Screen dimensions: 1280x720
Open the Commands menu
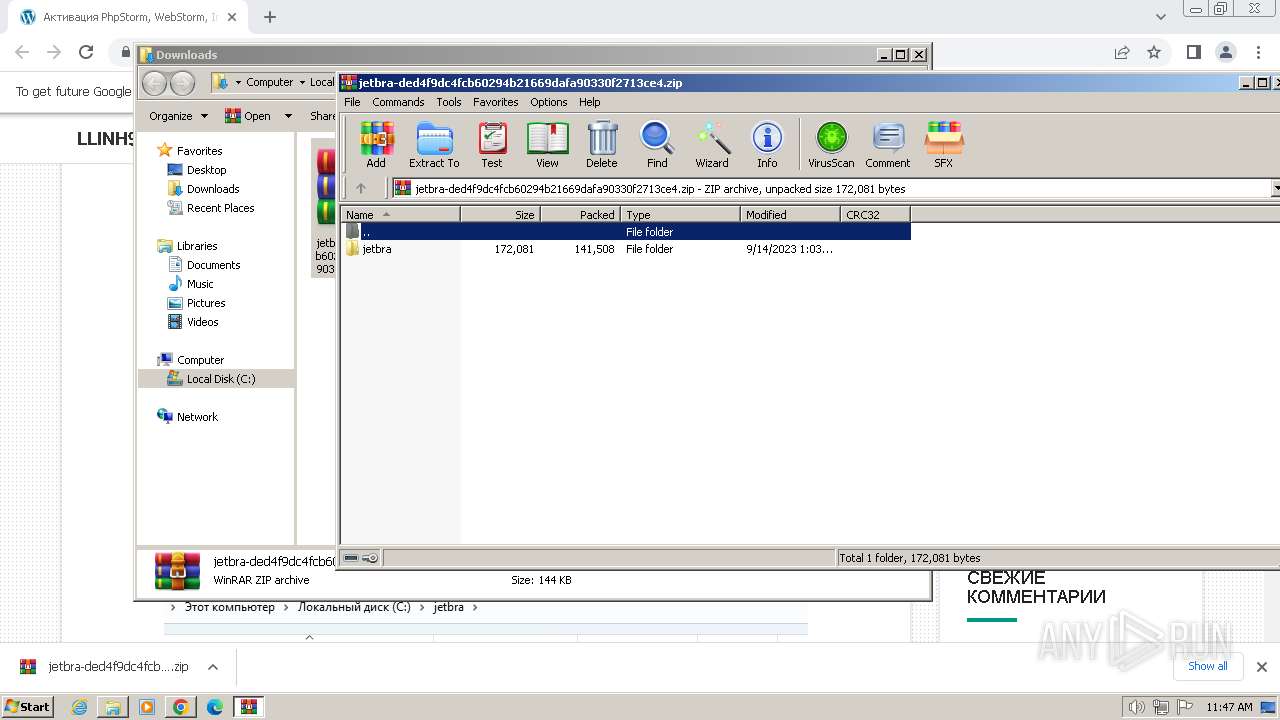click(398, 102)
